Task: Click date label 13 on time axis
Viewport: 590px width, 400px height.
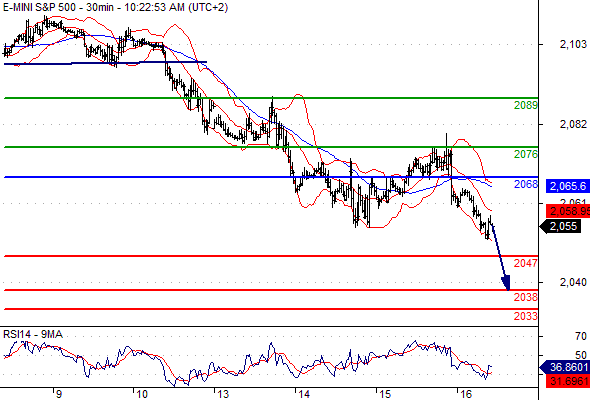Action: point(223,394)
